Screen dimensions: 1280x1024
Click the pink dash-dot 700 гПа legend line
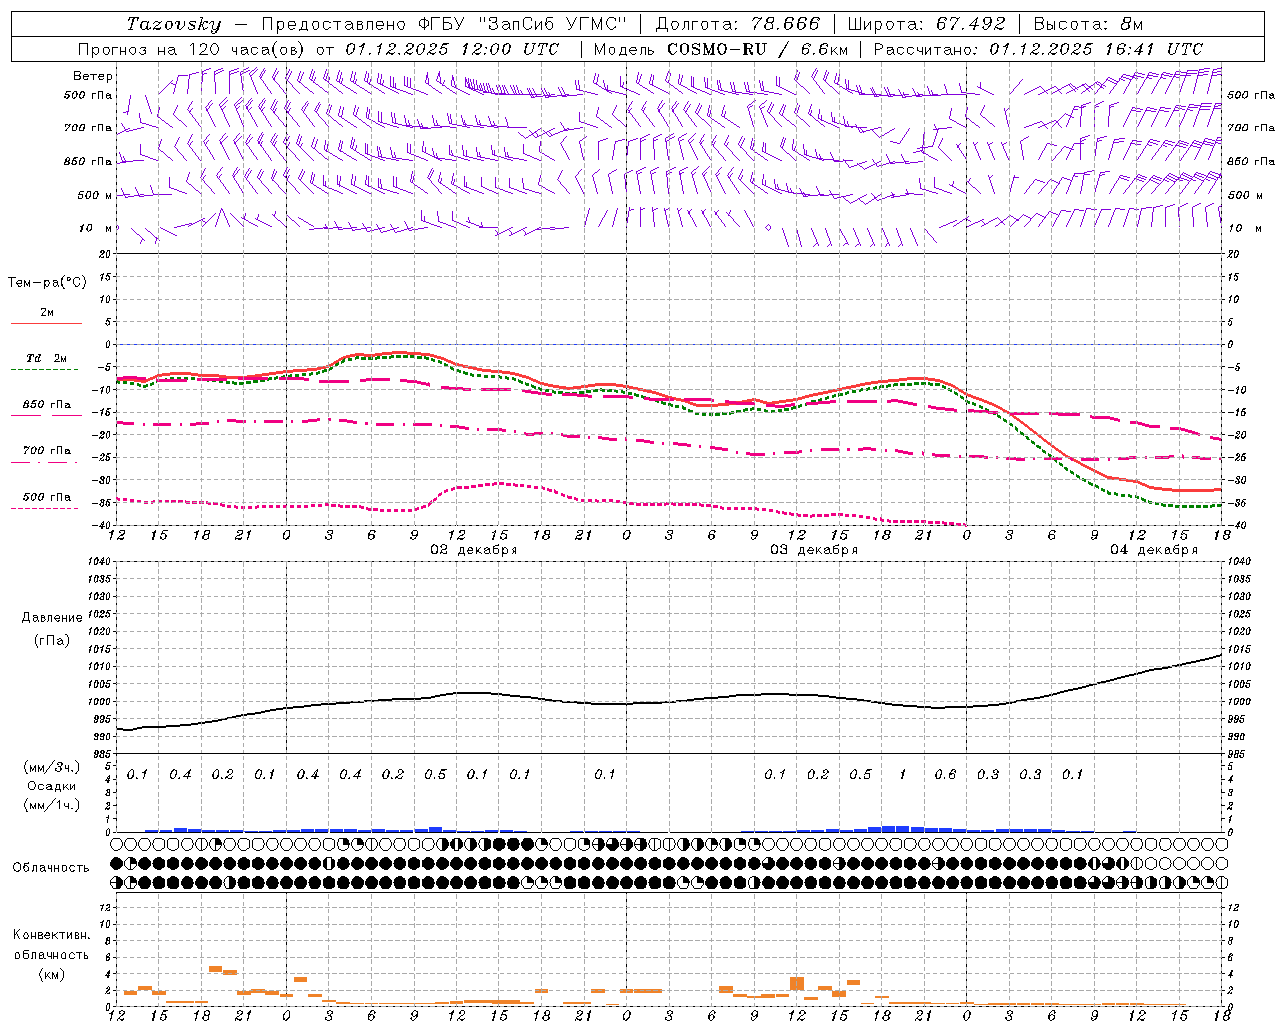pos(46,462)
